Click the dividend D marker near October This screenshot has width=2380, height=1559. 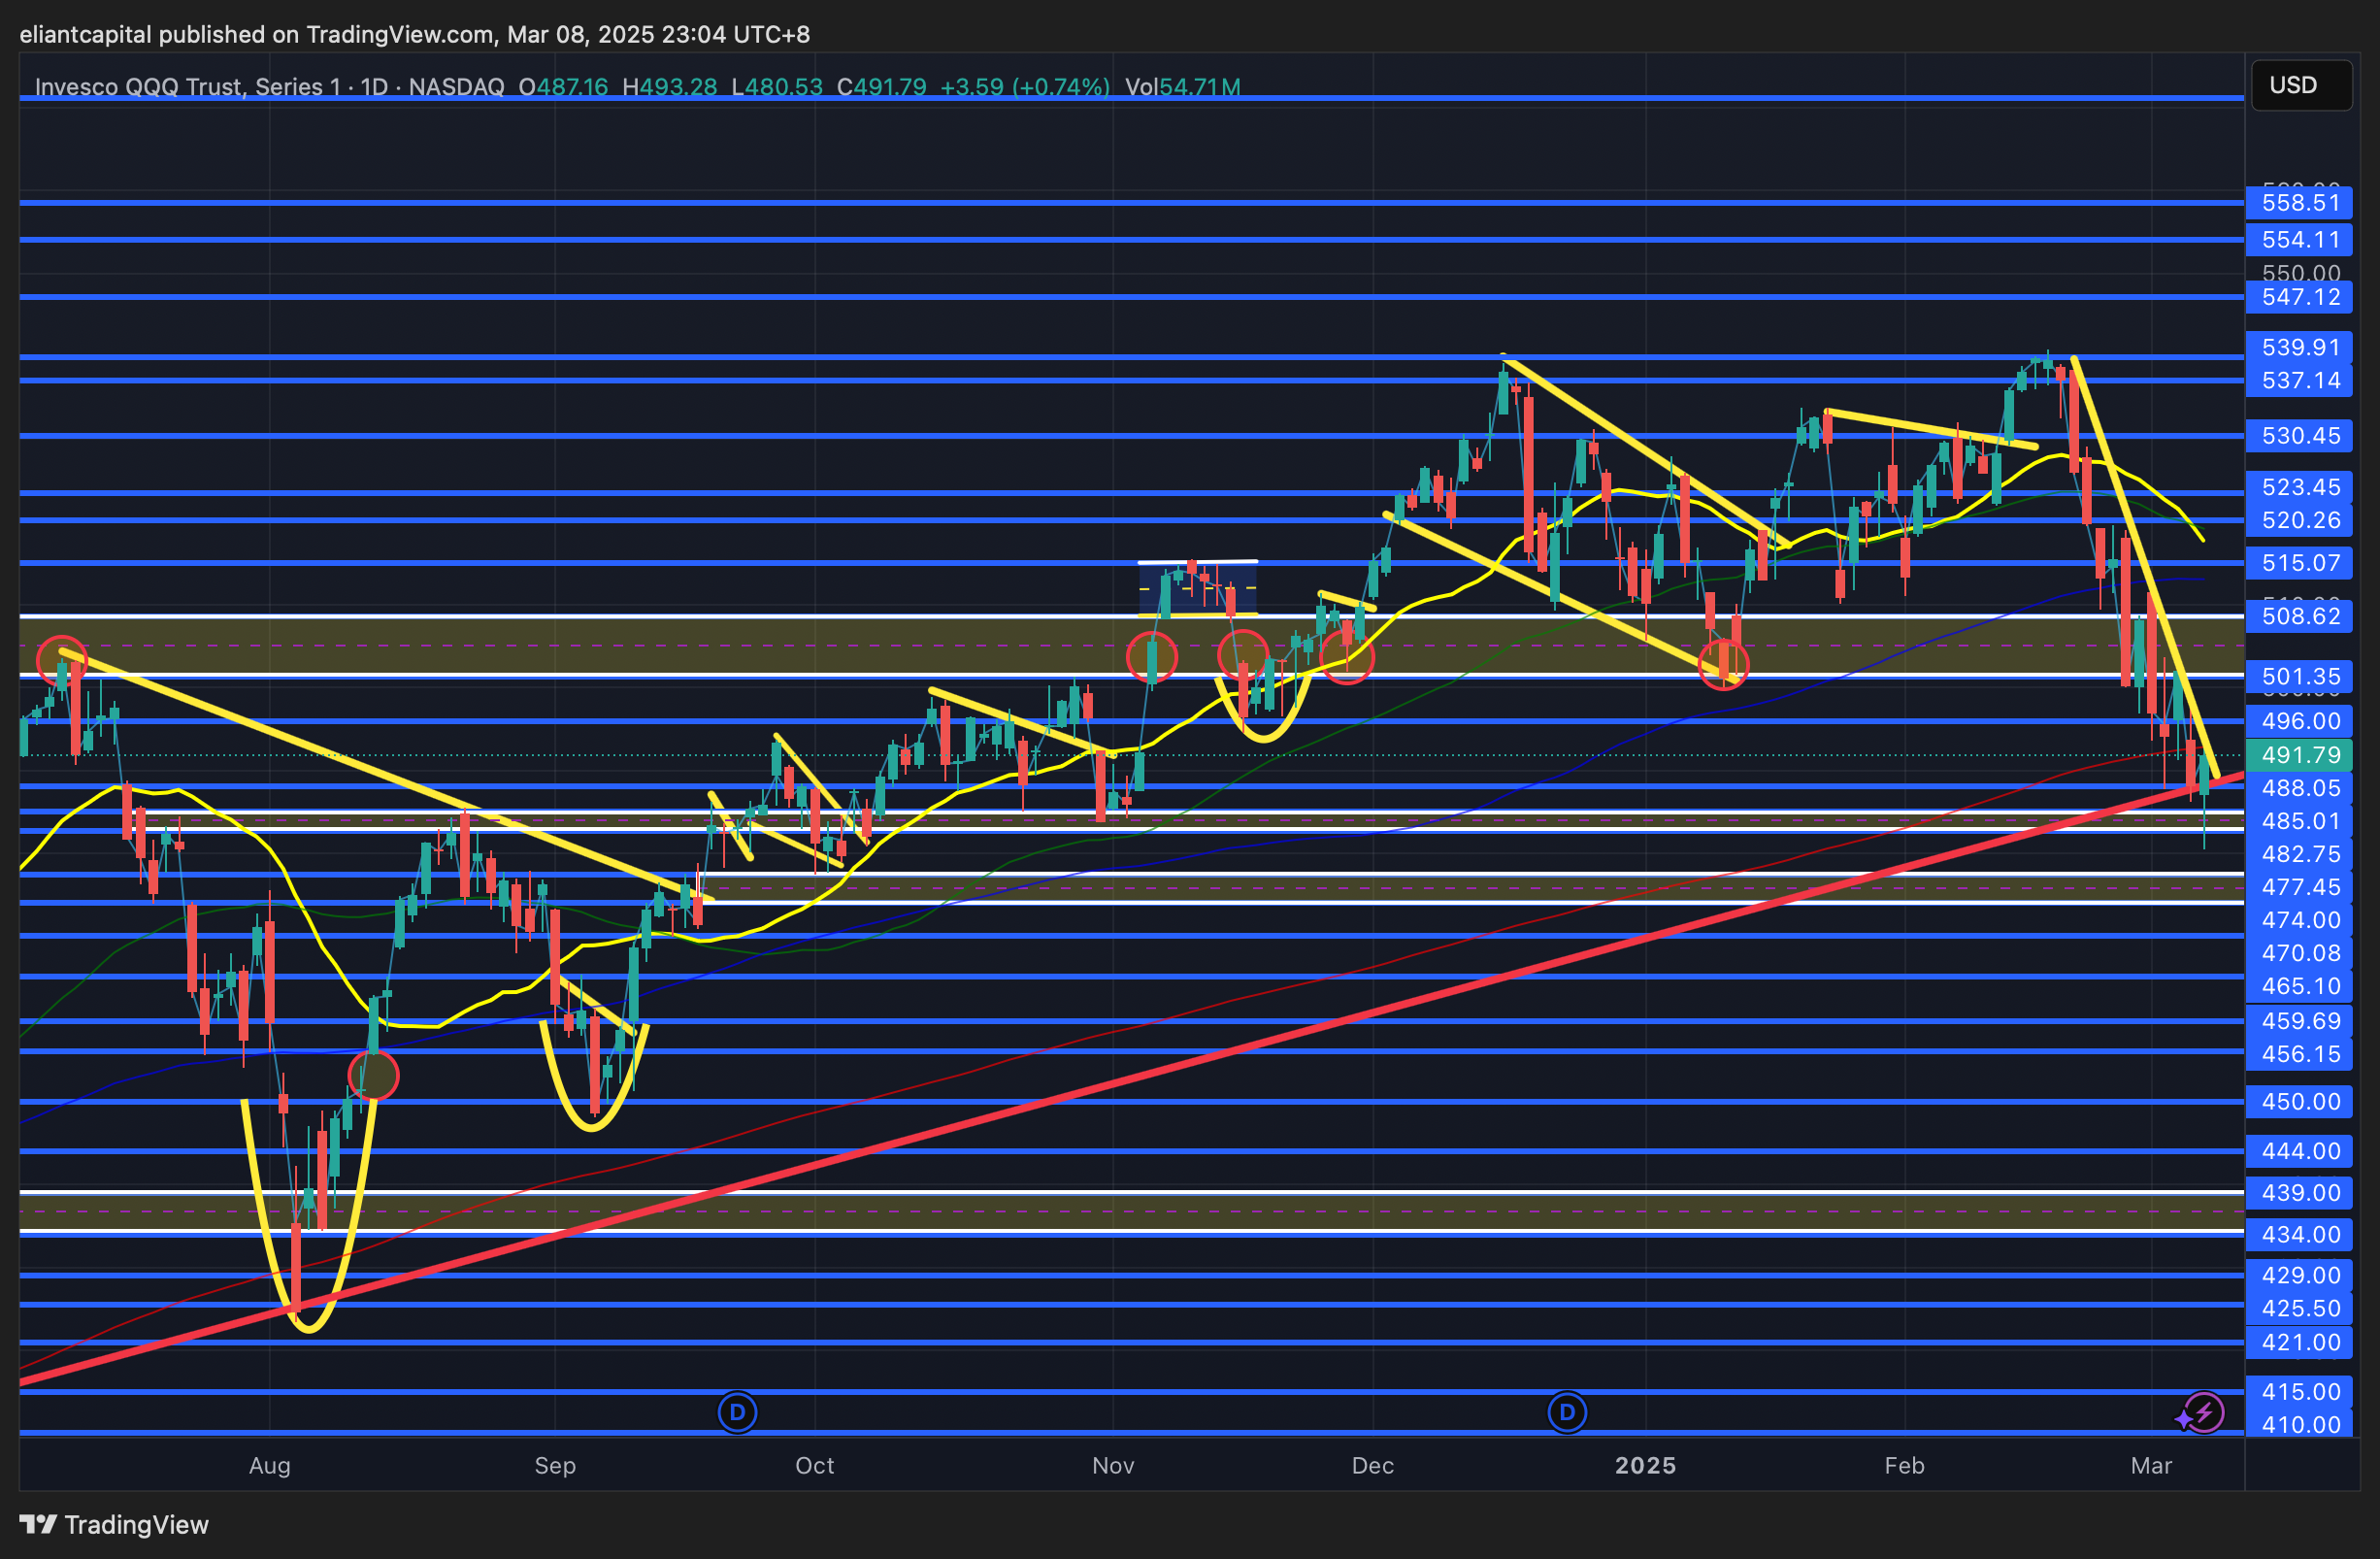[x=737, y=1412]
